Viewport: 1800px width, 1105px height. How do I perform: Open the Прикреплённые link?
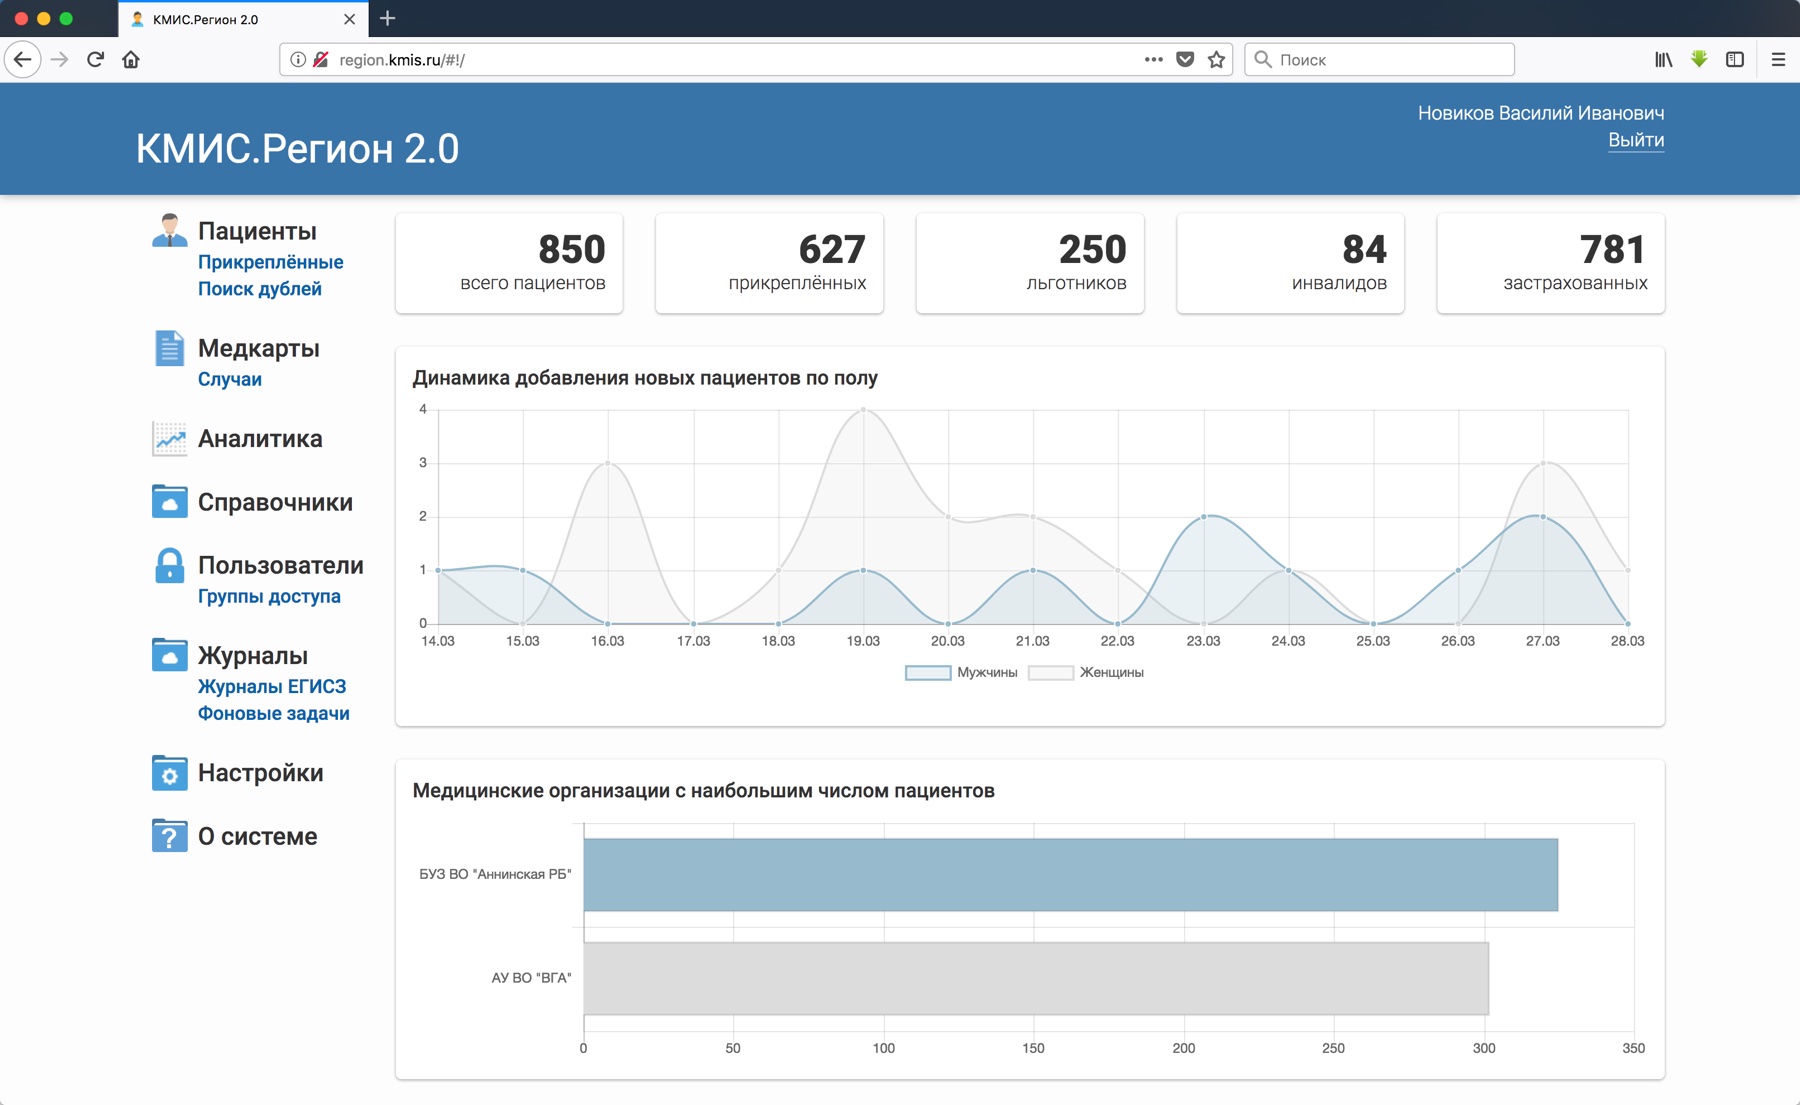[x=271, y=262]
